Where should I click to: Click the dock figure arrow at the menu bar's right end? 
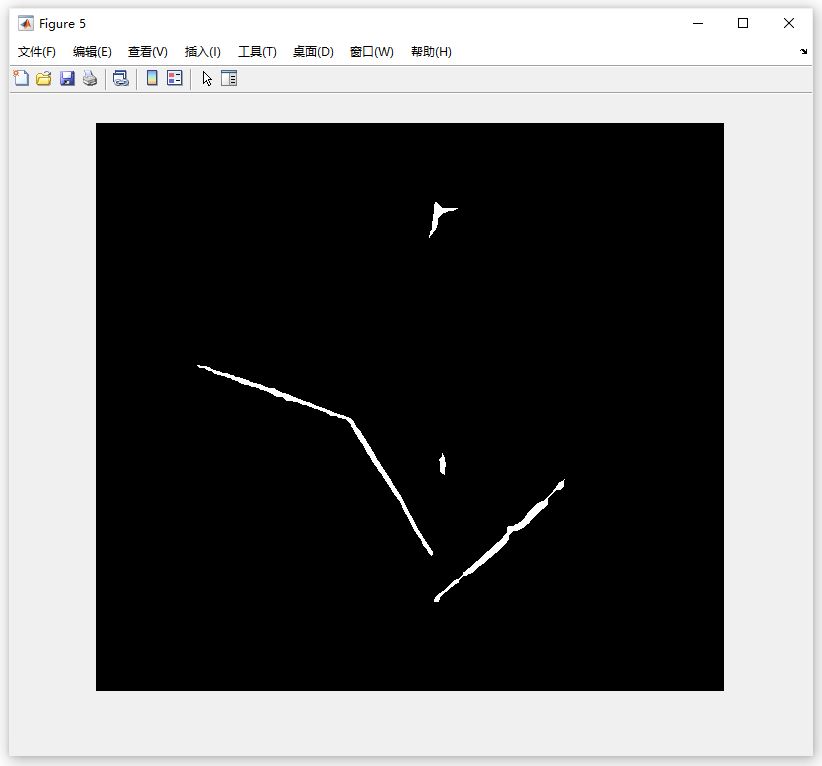click(803, 51)
